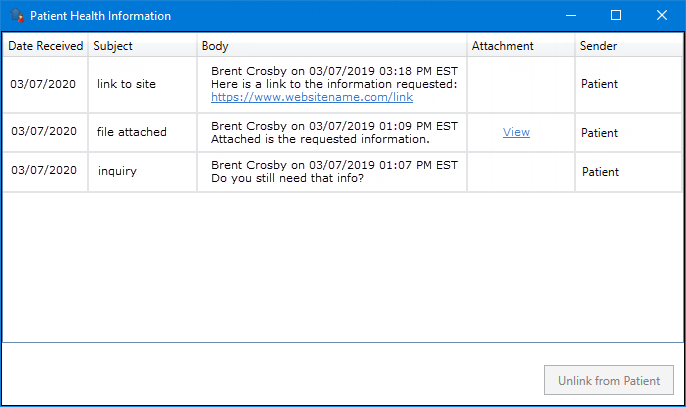Select the message "Attached is the requested information."

(320, 139)
